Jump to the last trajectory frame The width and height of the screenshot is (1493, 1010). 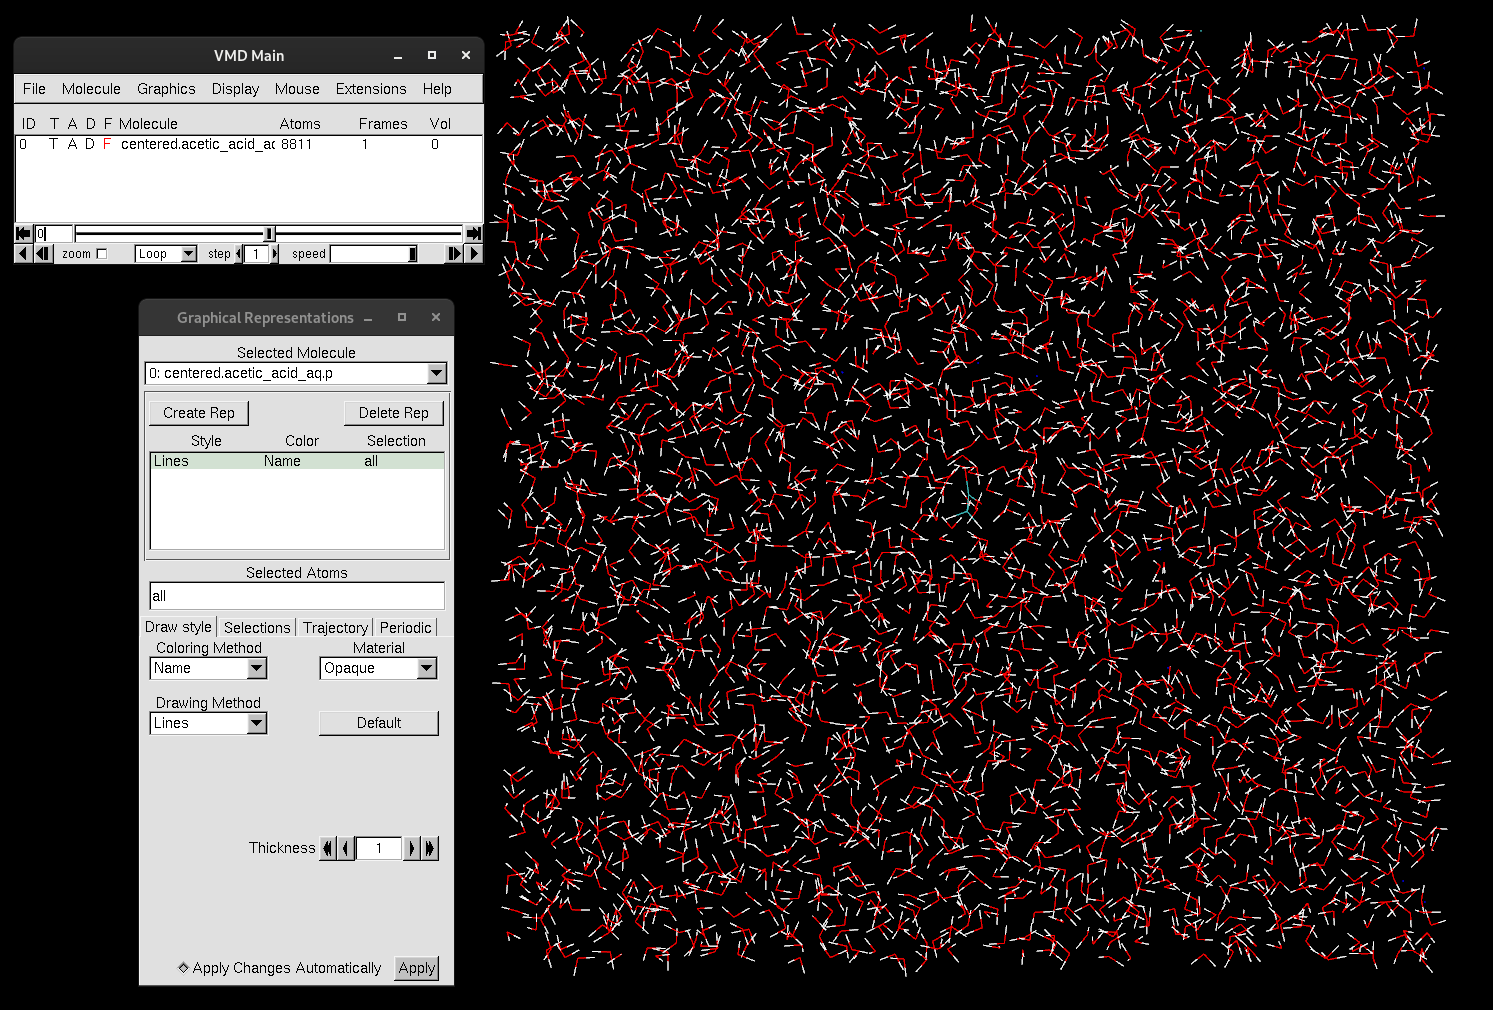(x=474, y=233)
